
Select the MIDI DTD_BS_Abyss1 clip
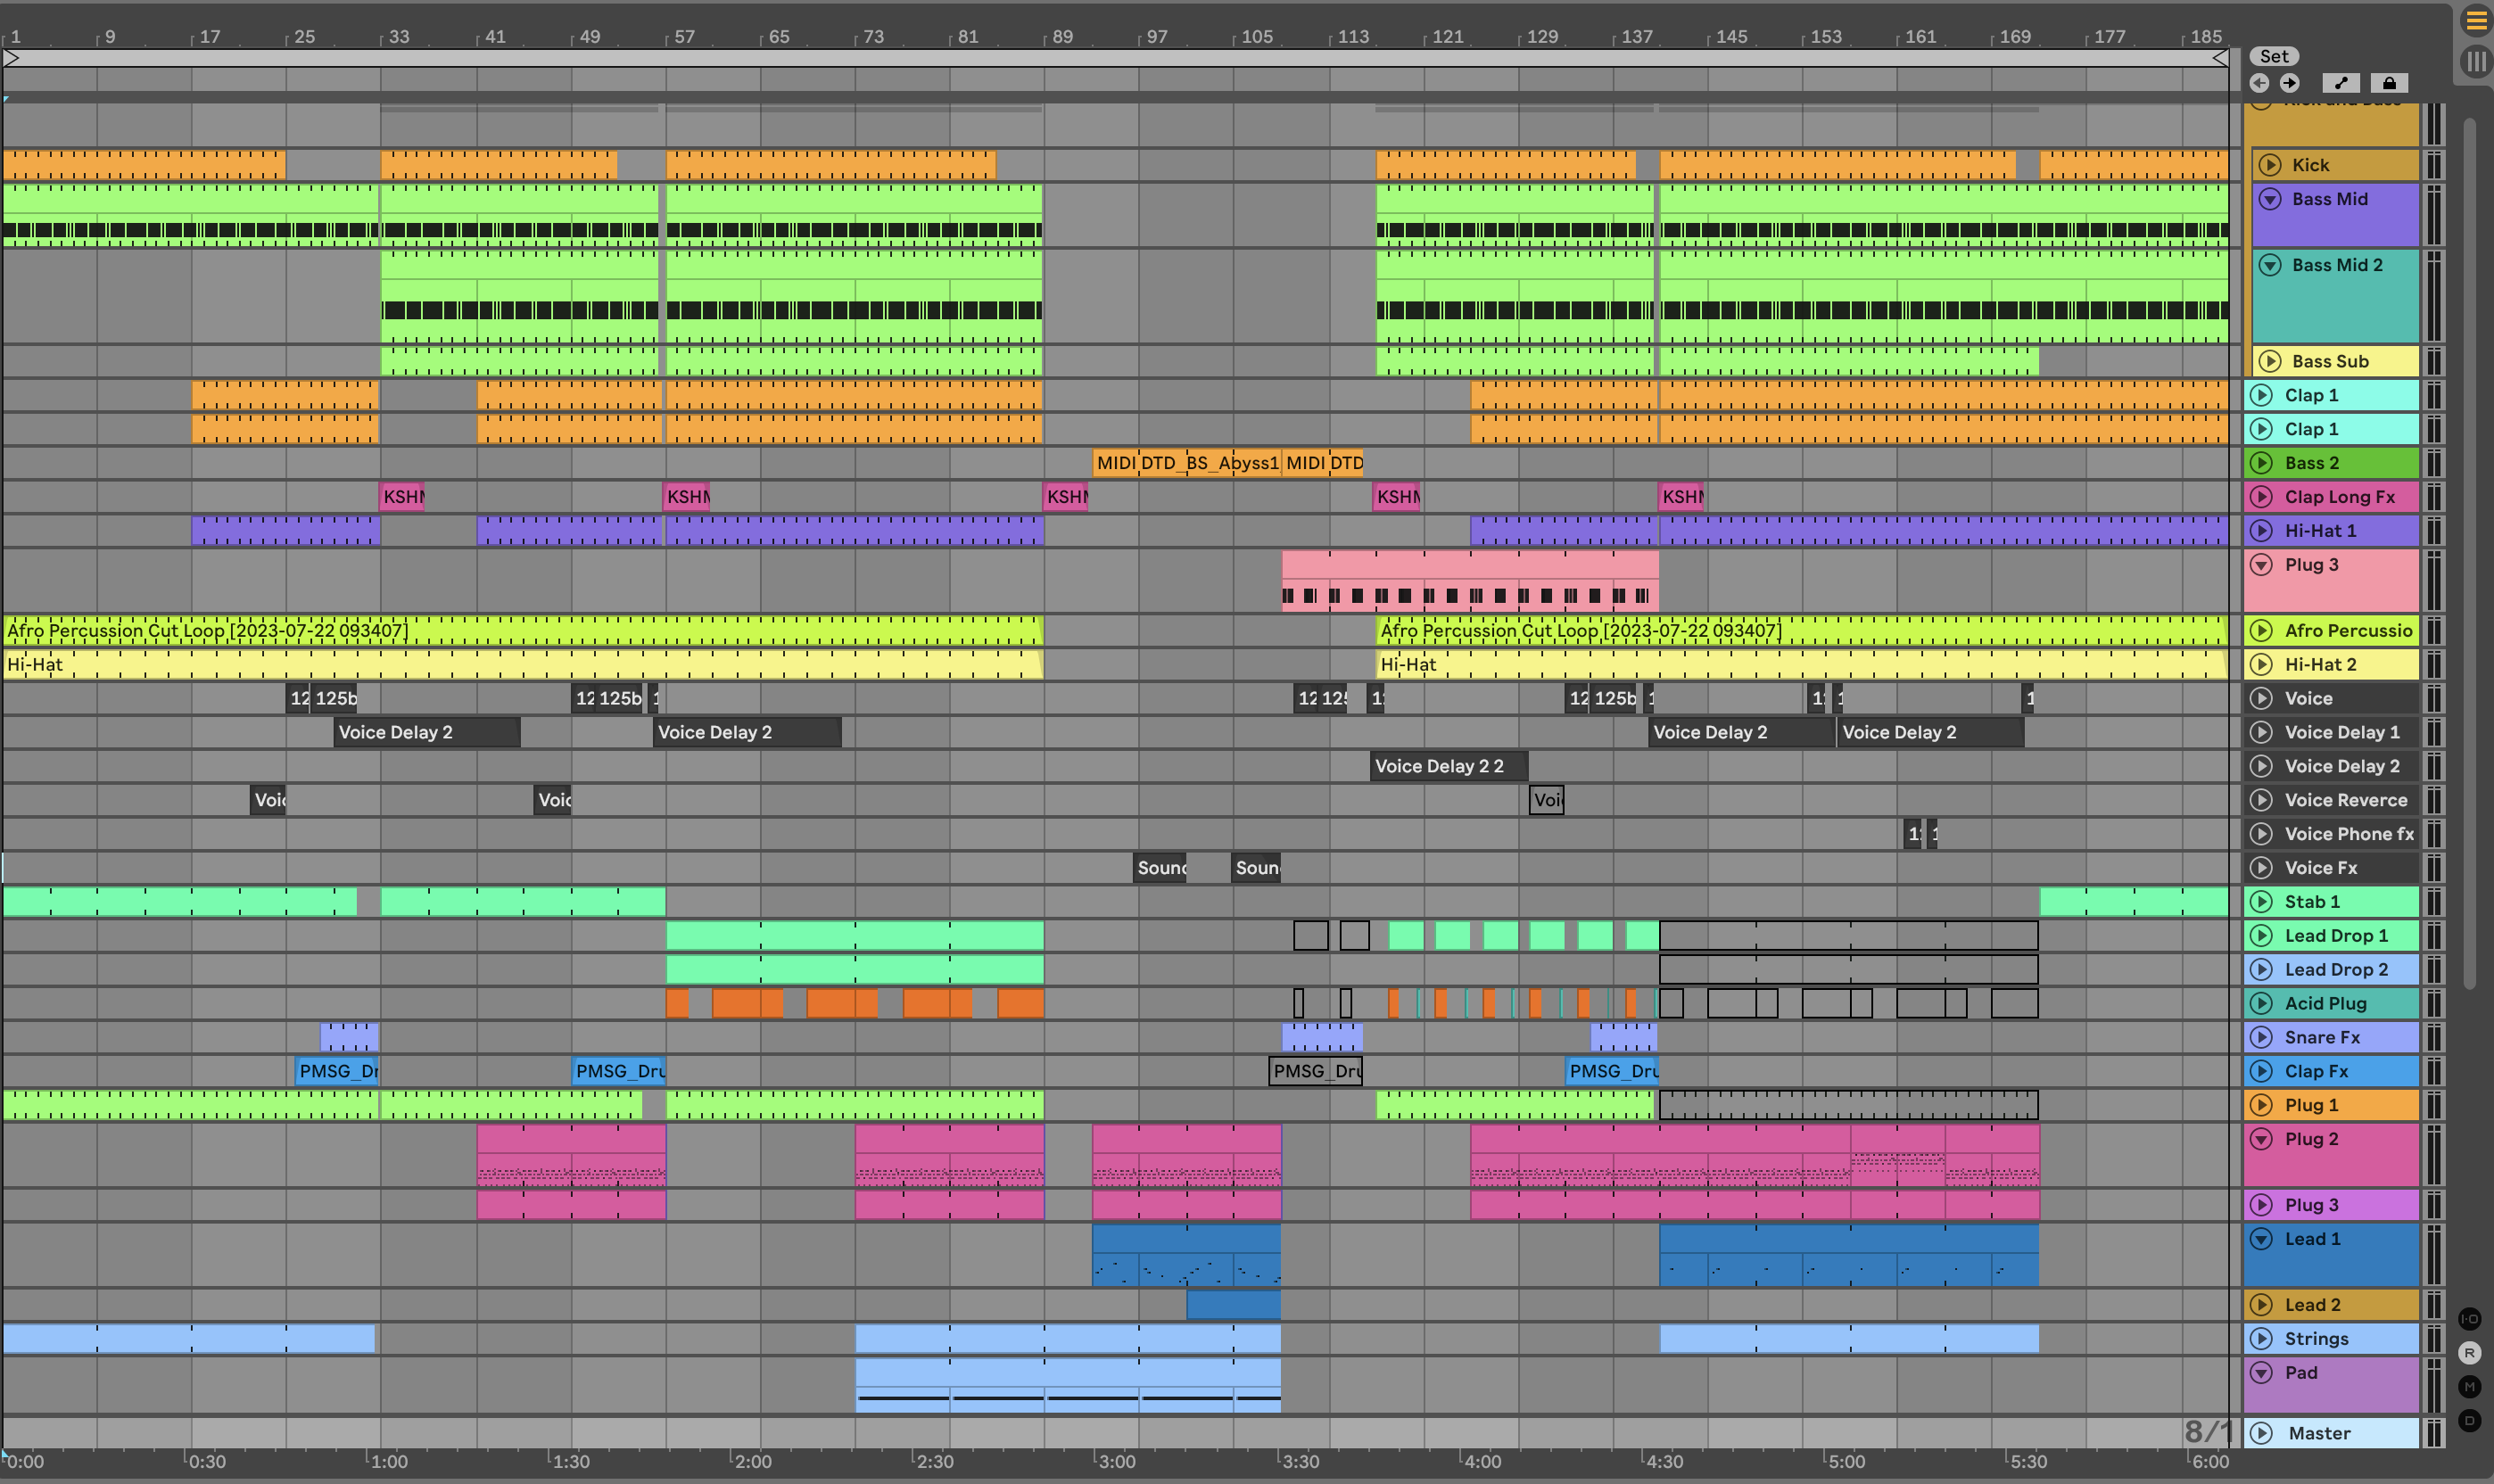[x=1186, y=463]
